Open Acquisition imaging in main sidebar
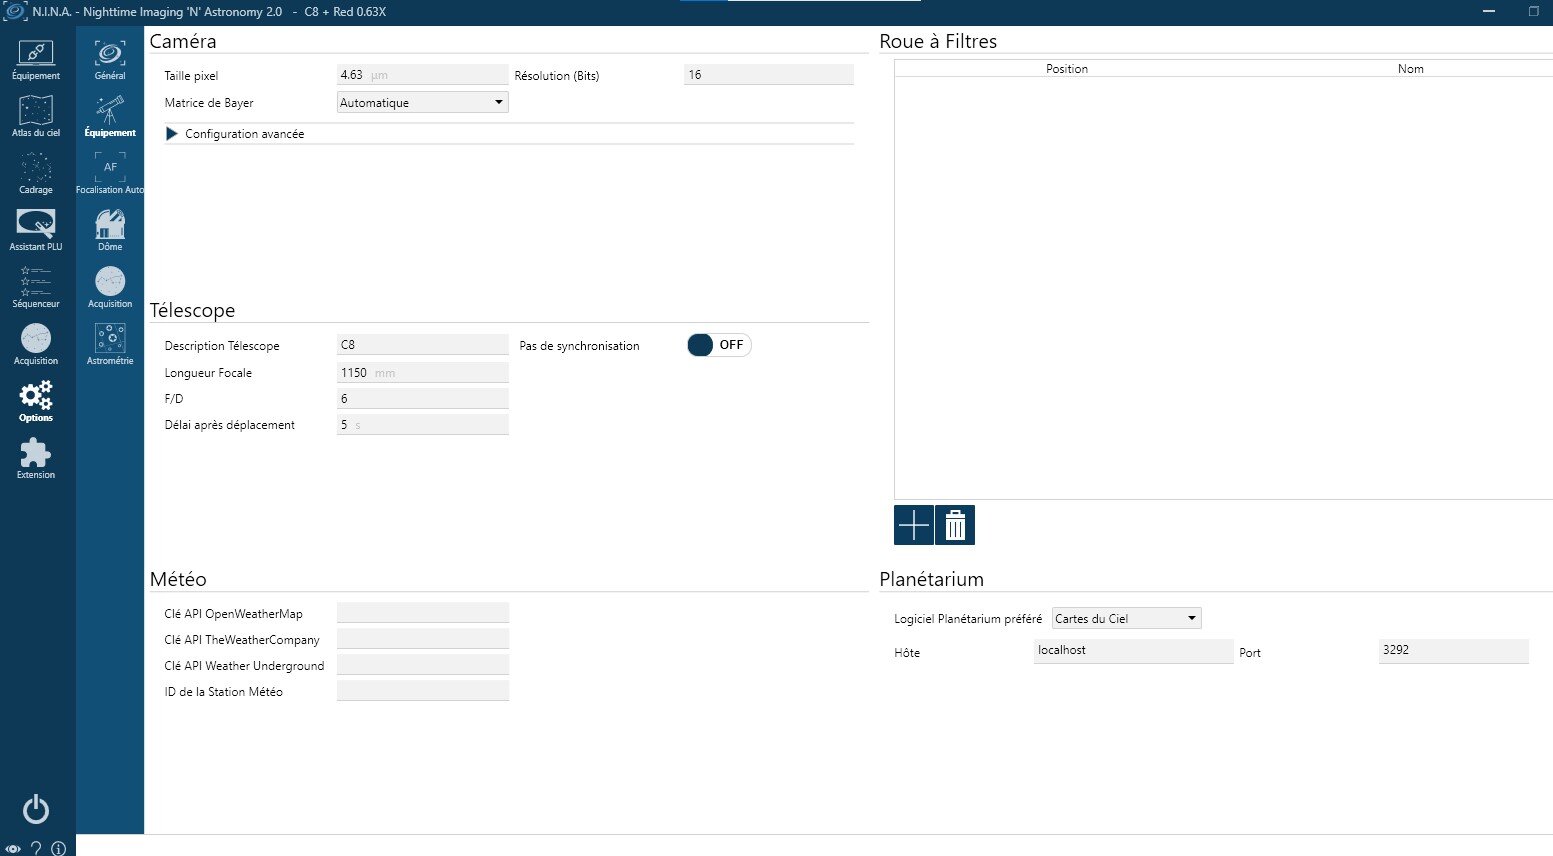Screen dimensions: 1553x856 [36, 345]
